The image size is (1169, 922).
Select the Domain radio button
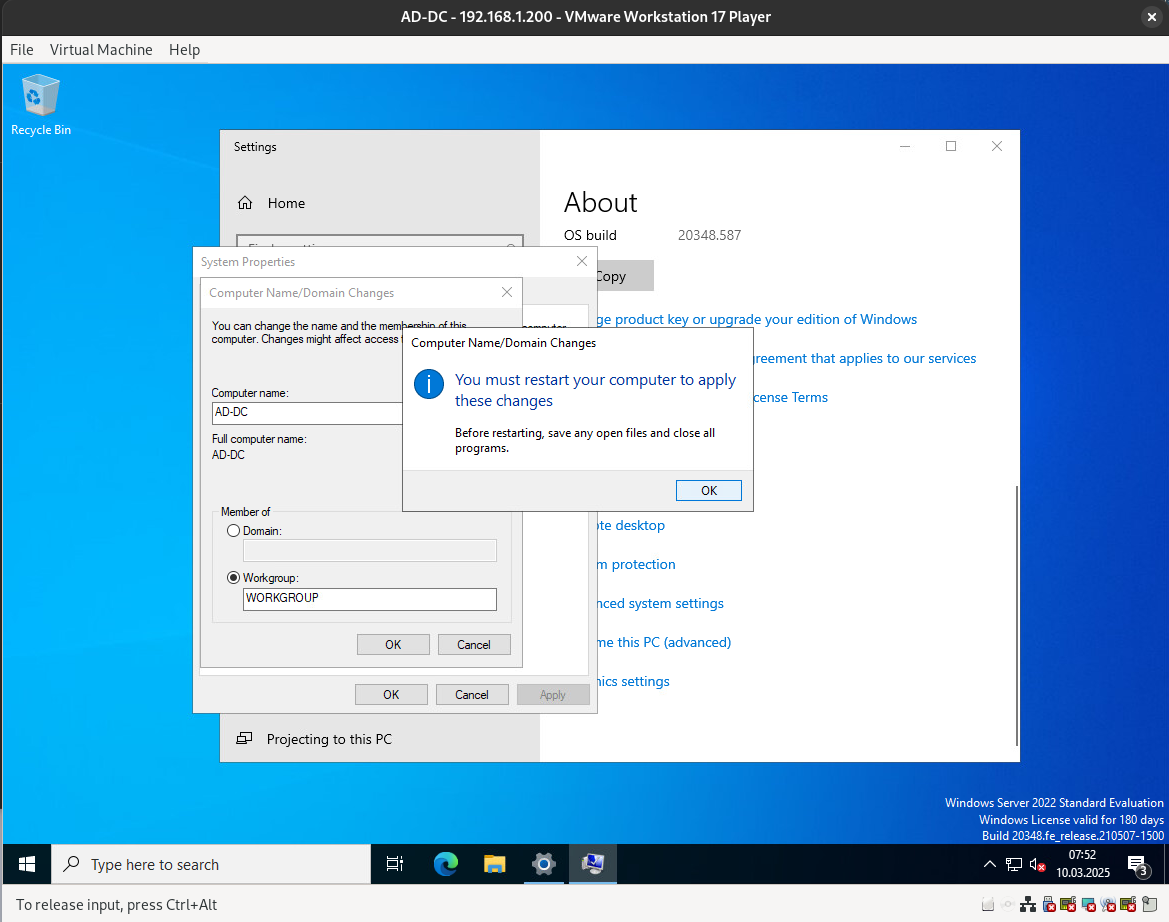click(x=234, y=531)
